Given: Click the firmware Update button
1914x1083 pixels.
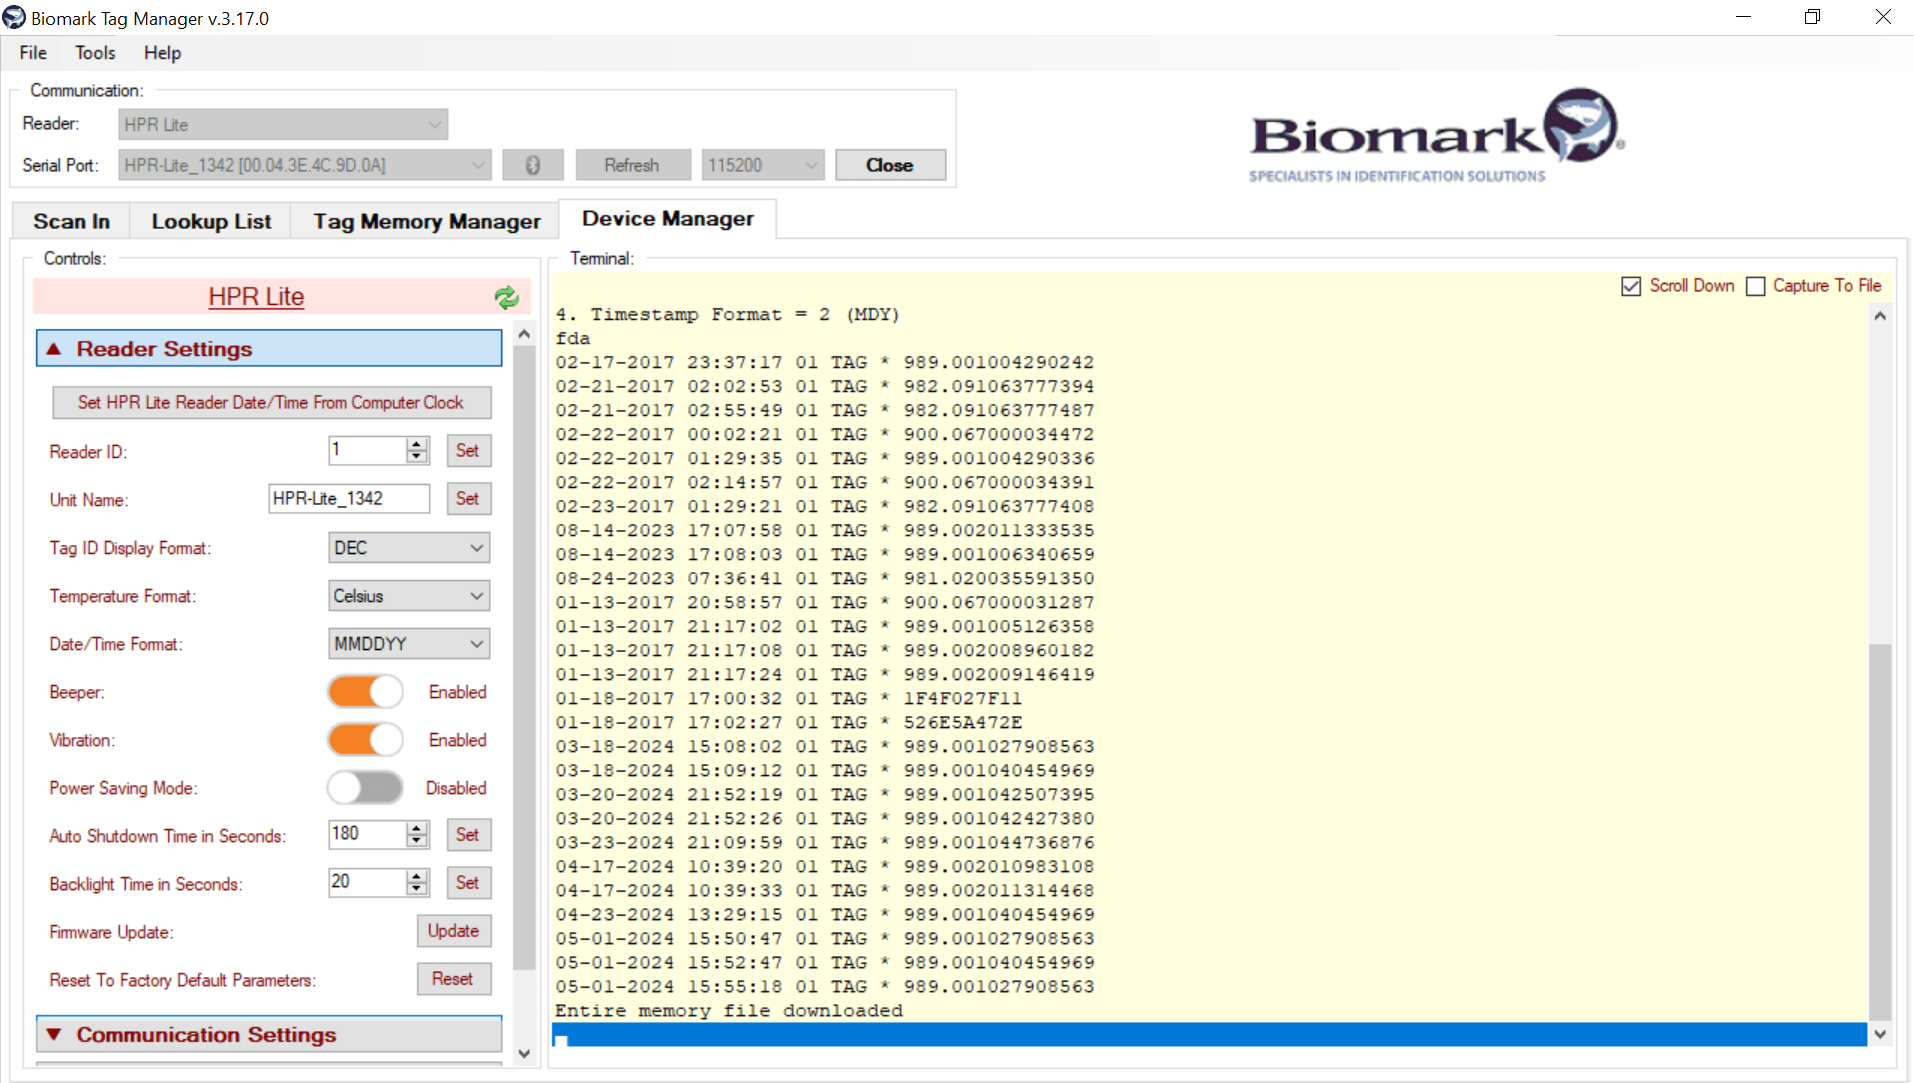Looking at the screenshot, I should click(453, 931).
